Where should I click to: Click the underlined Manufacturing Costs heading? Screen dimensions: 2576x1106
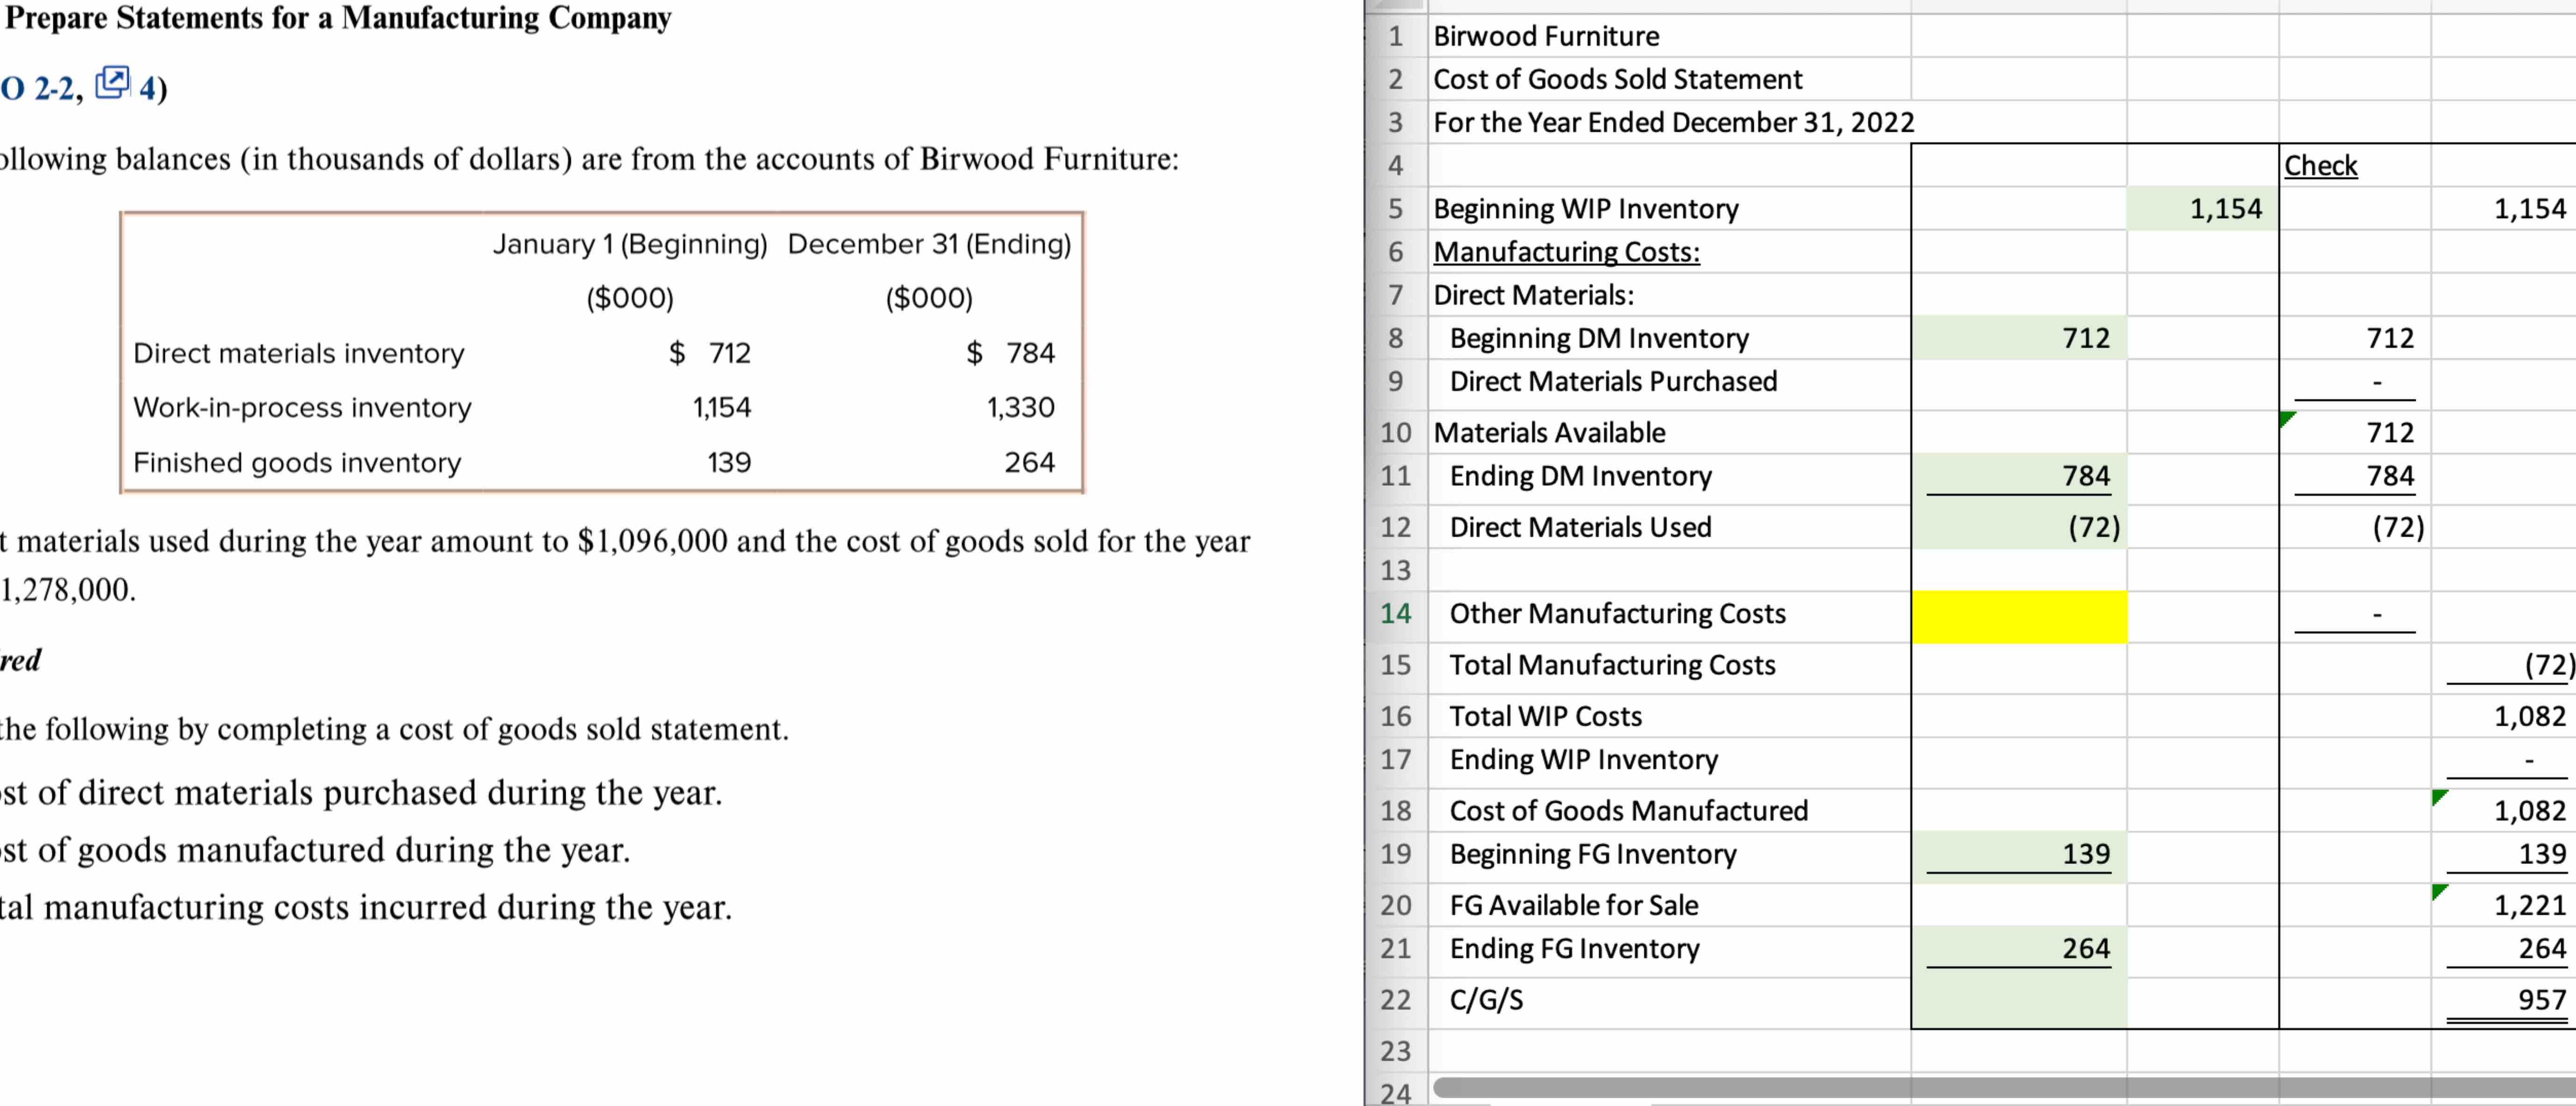[1565, 252]
